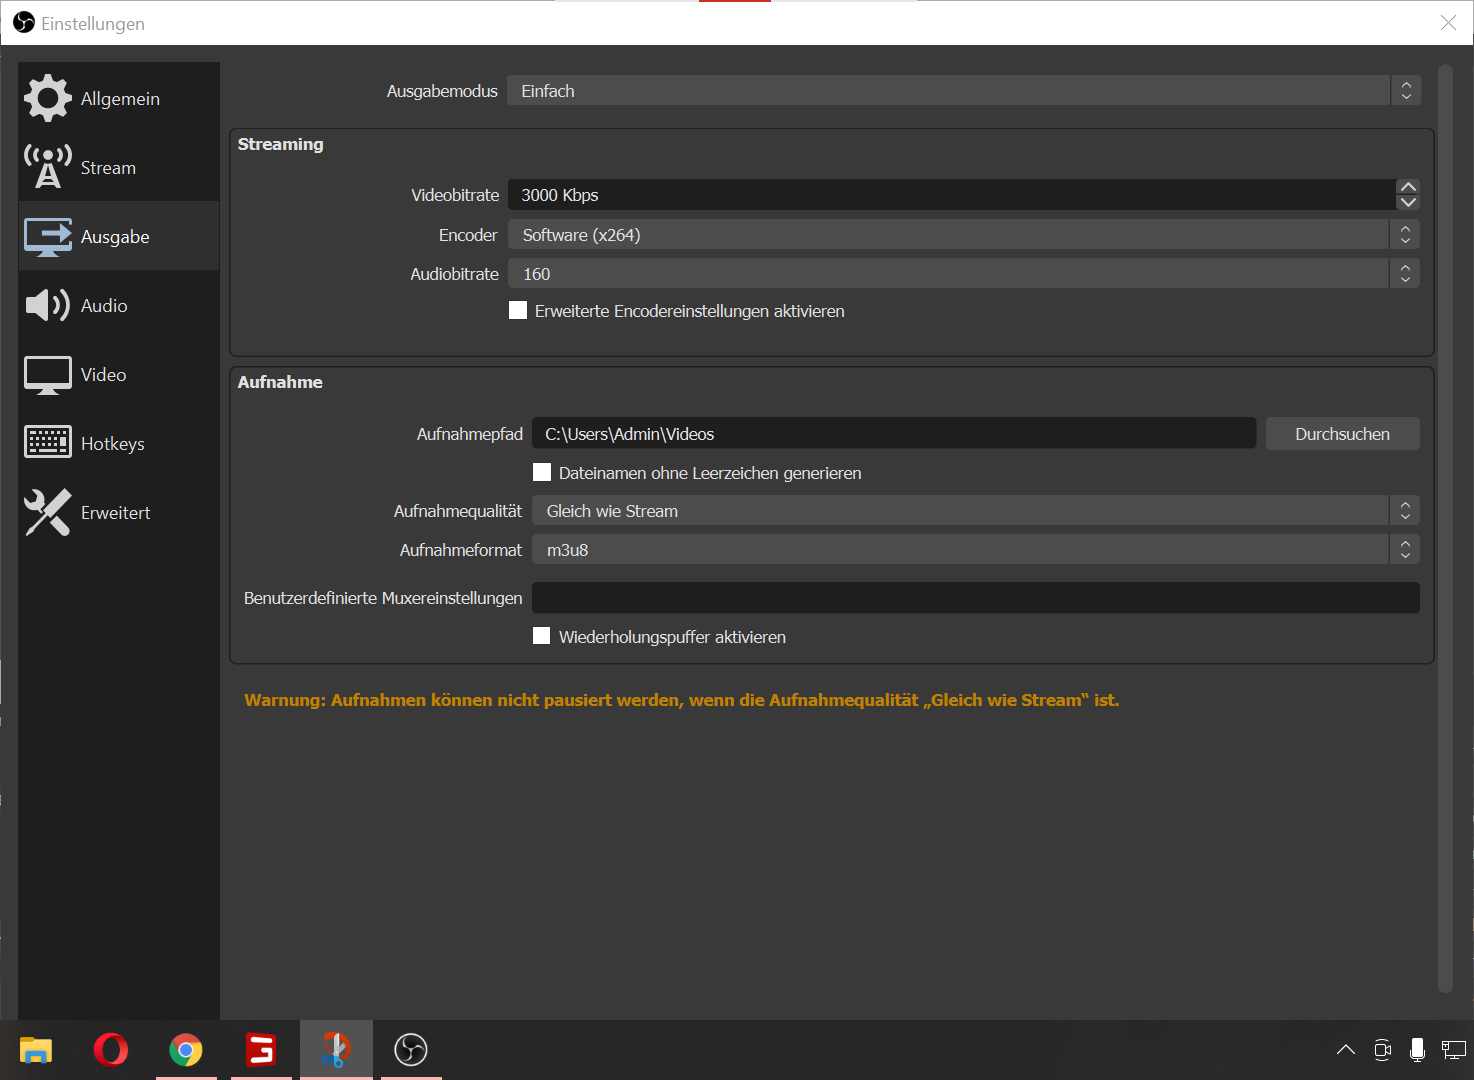1474x1080 pixels.
Task: Click the Video monitor icon
Action: coord(47,375)
